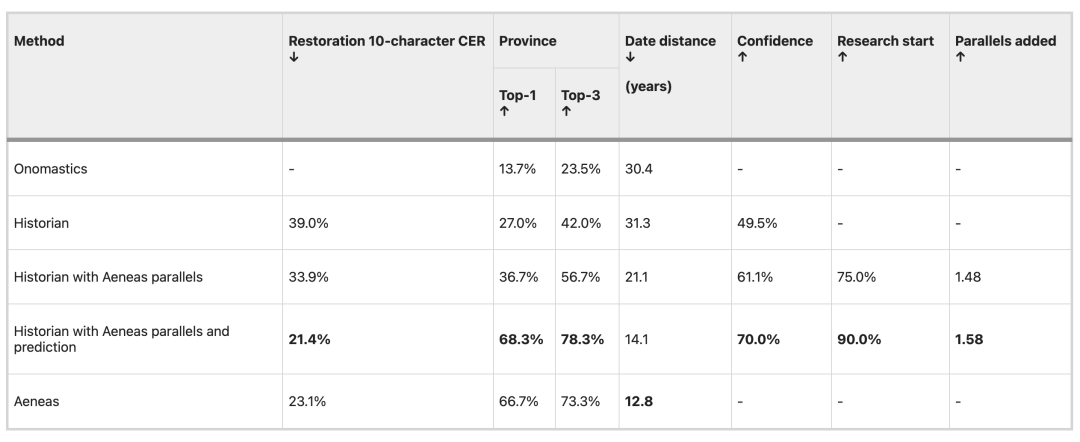Select the 49.5% confidence cell
This screenshot has height=442, width=1080.
[x=757, y=223]
